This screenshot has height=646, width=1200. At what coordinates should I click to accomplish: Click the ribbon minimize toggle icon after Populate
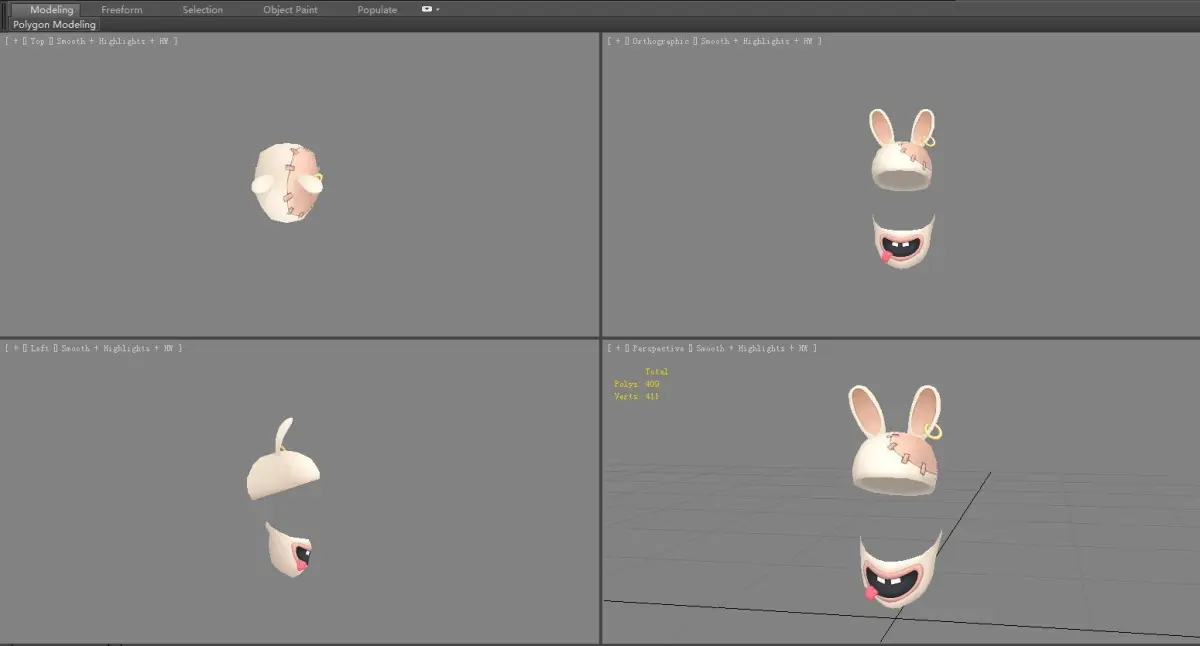[x=427, y=9]
